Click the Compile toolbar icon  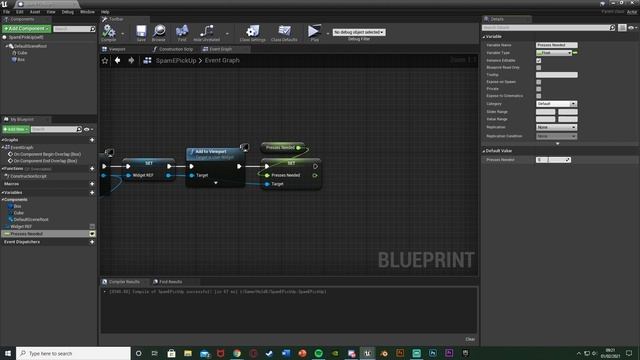click(109, 32)
